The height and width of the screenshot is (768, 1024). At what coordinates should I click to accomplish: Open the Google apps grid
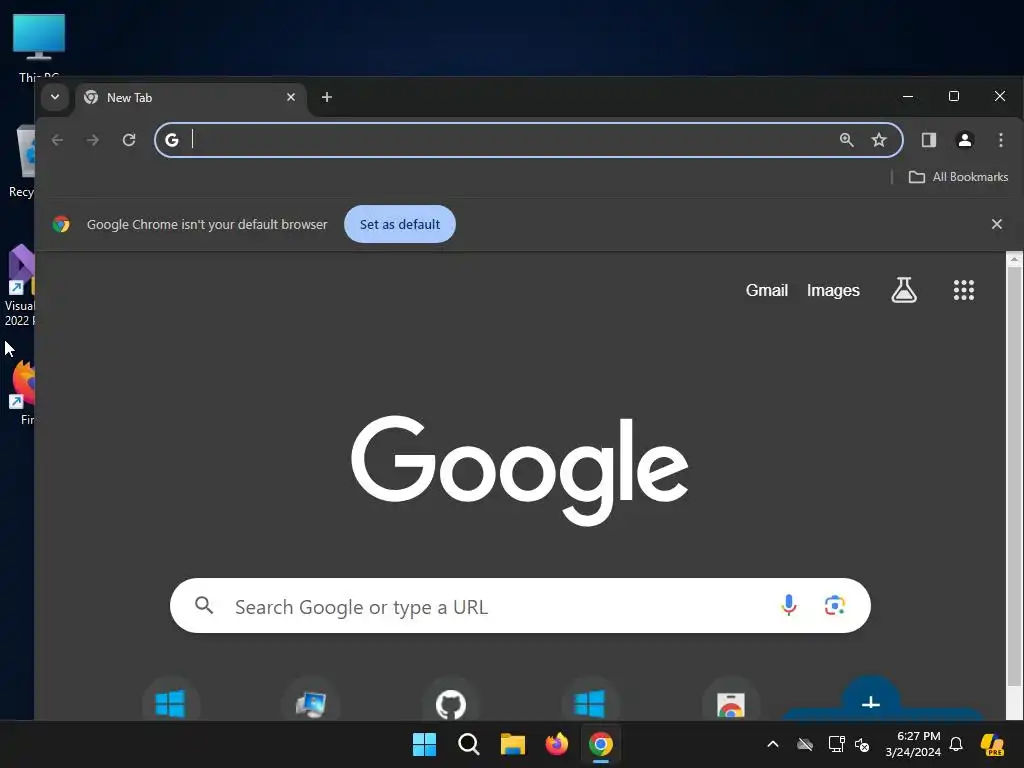963,290
